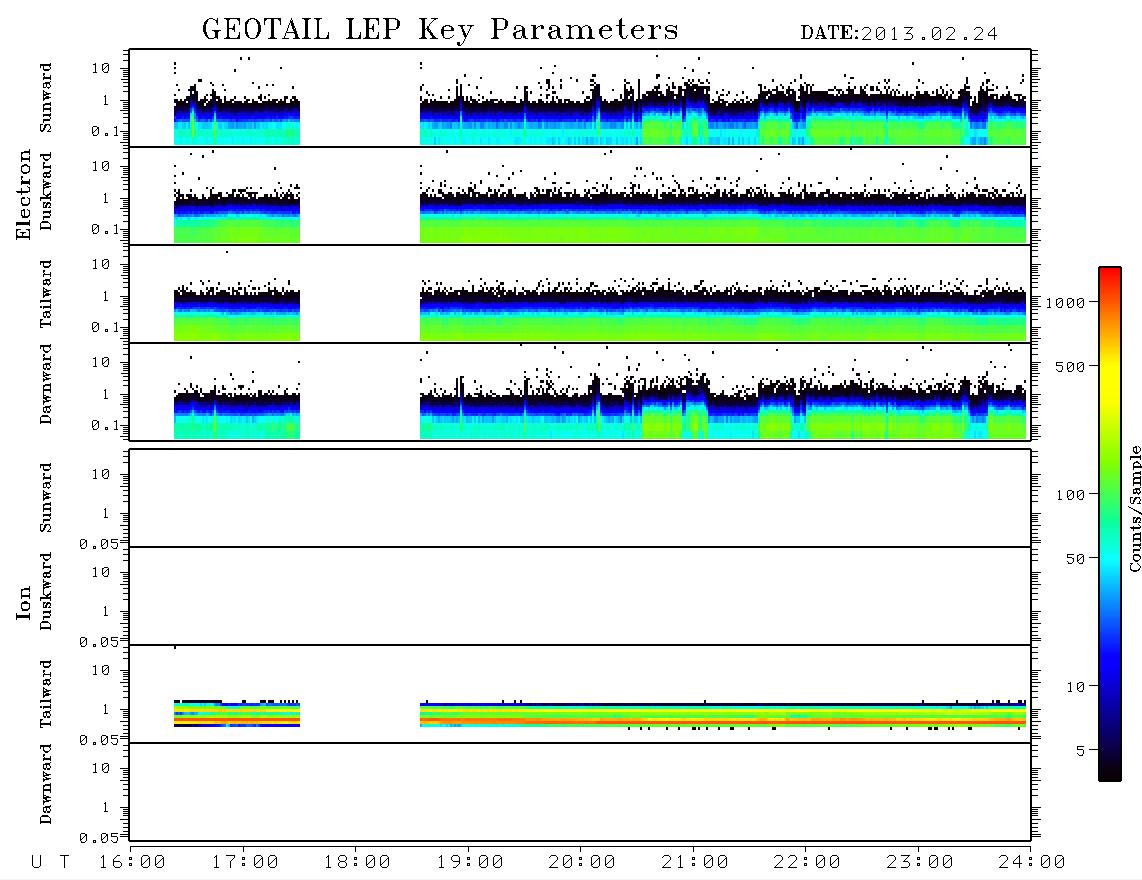Click the "500" color bar tick
Image resolution: width=1142 pixels, height=880 pixels.
(1071, 366)
